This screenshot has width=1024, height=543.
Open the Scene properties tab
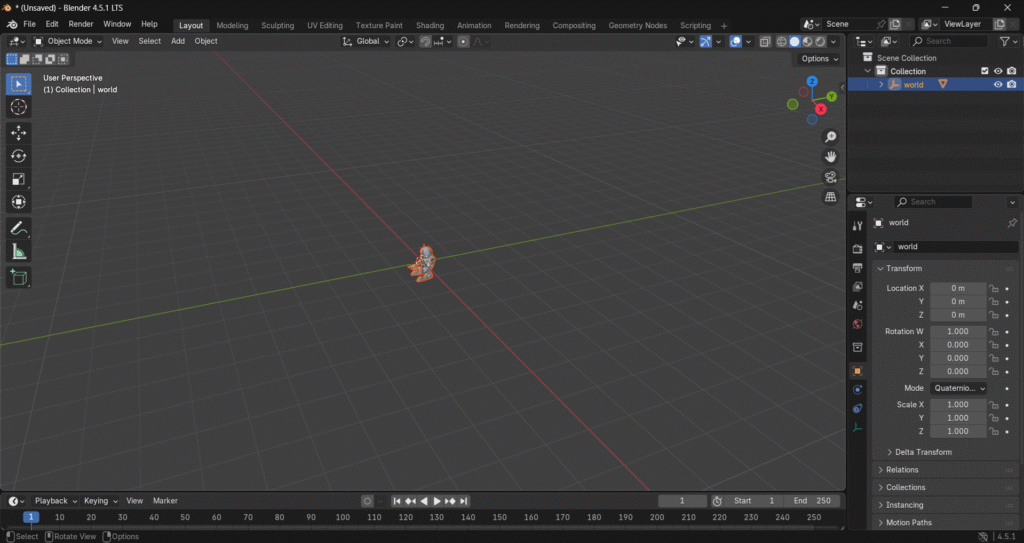[x=857, y=305]
